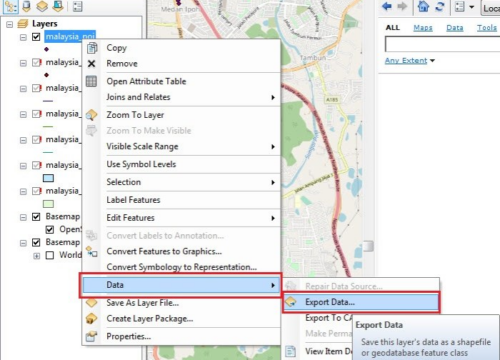Click the grey Forward arrow in search window
The height and width of the screenshot is (360, 500).
(402, 6)
